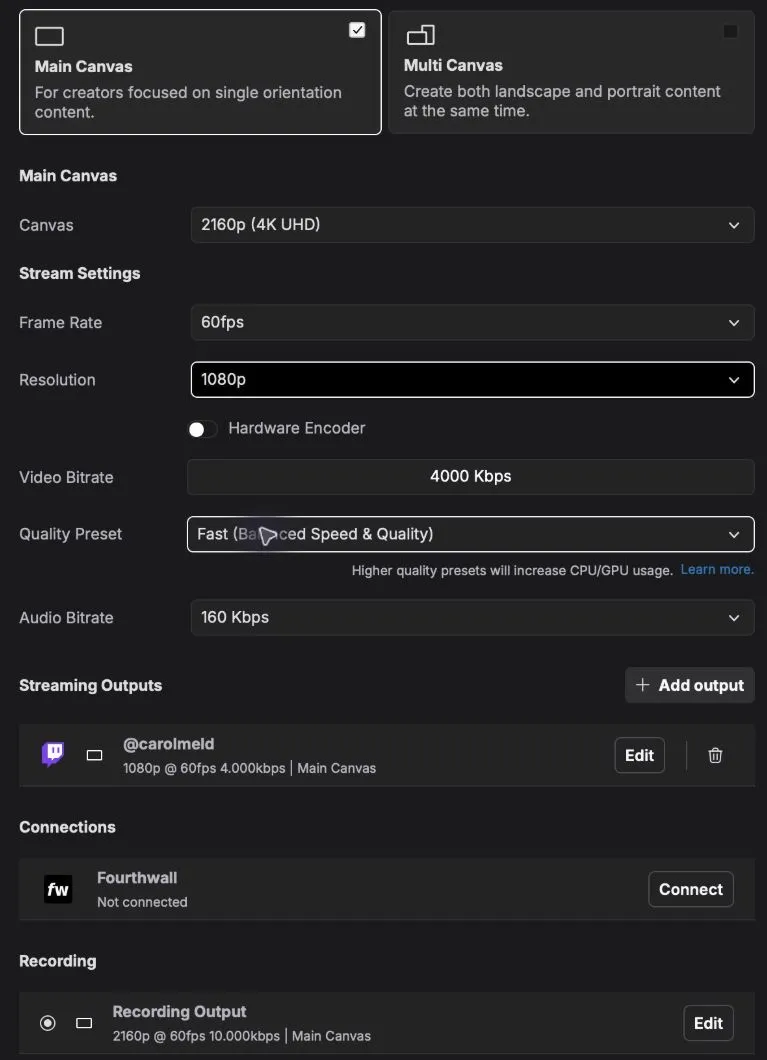Open the Audio Bitrate 160 Kbps dropdown
The image size is (767, 1060).
pyautogui.click(x=472, y=617)
